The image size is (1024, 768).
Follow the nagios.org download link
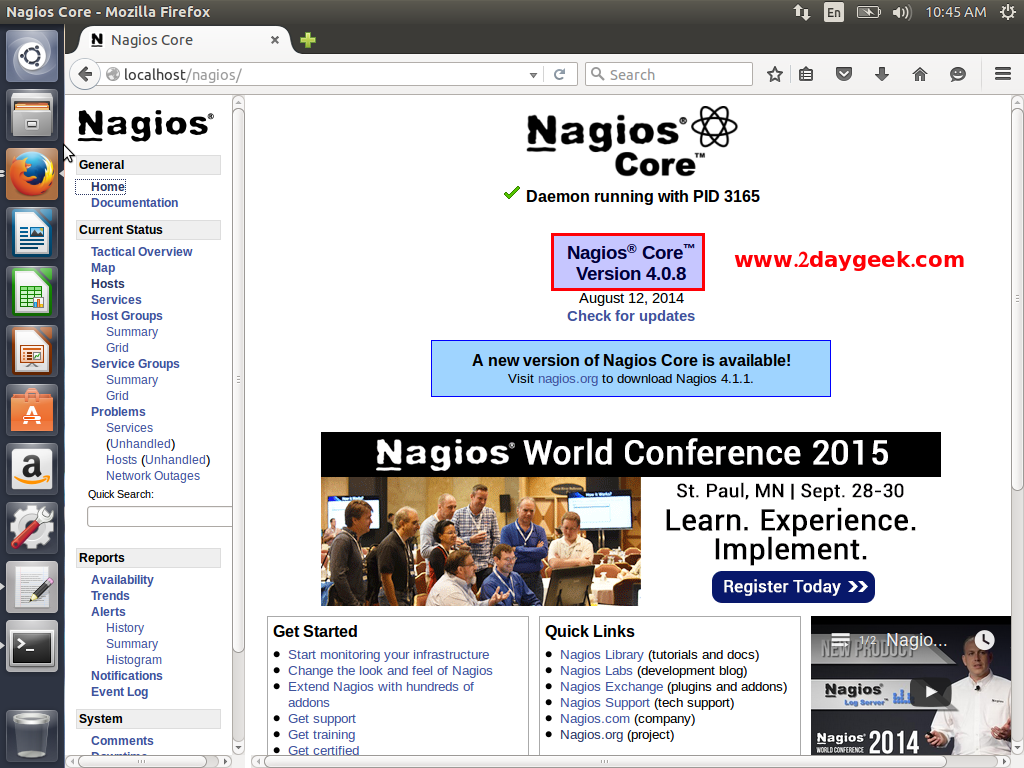pos(568,379)
